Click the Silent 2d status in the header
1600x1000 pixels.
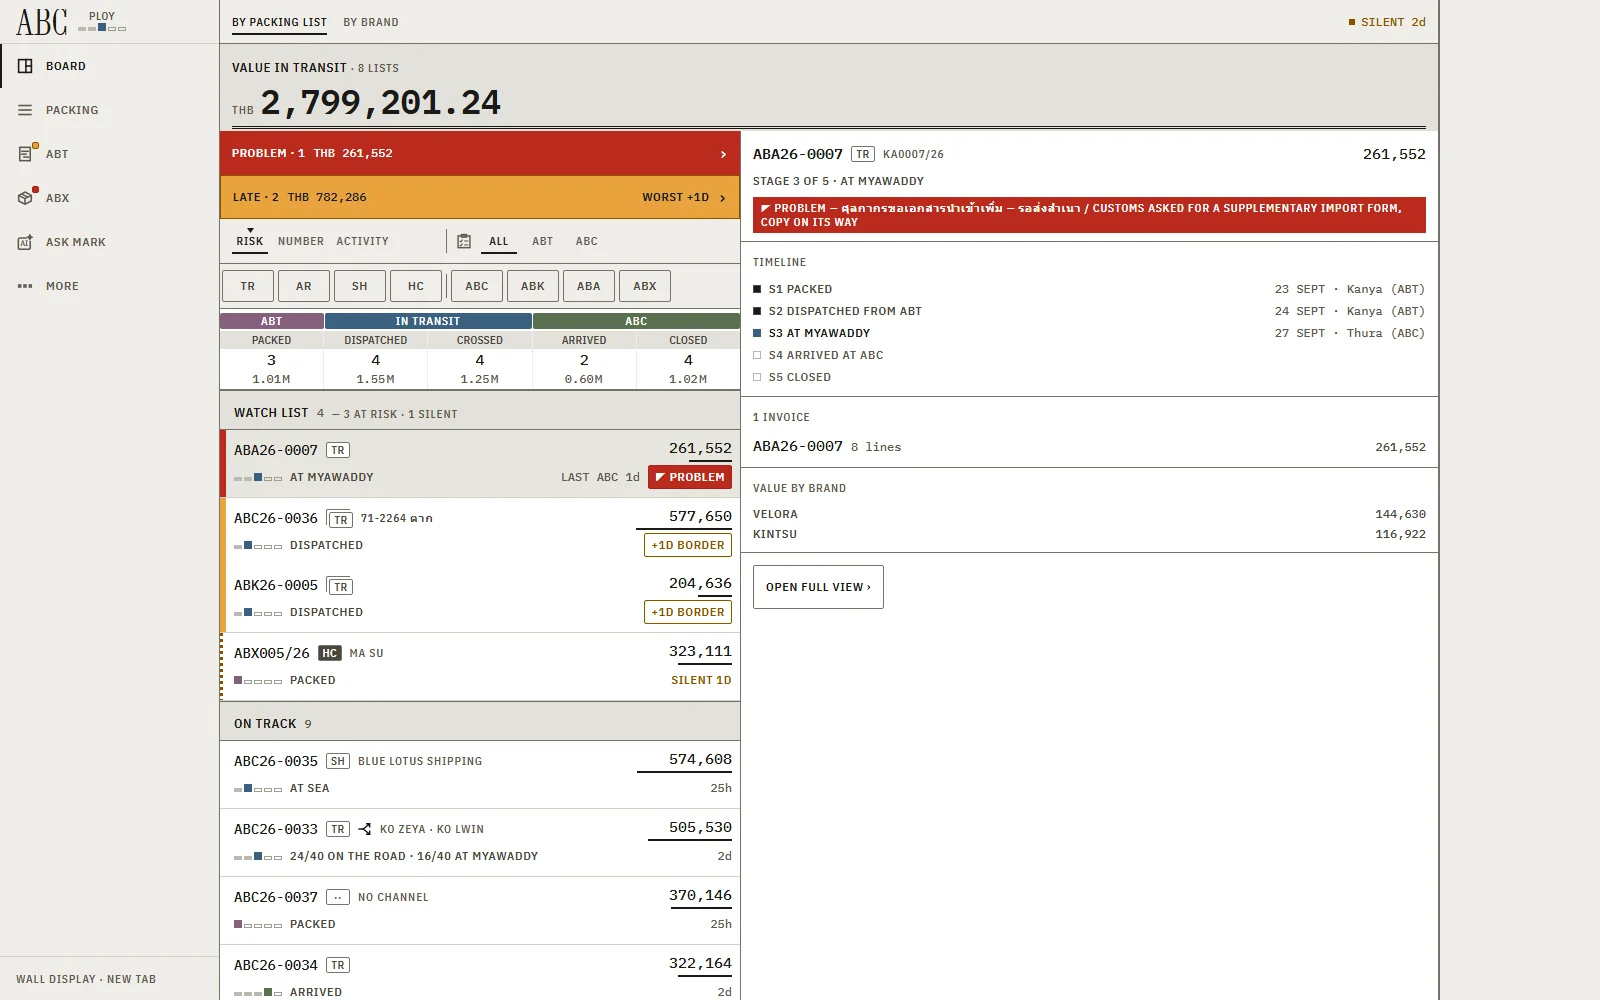(x=1387, y=22)
